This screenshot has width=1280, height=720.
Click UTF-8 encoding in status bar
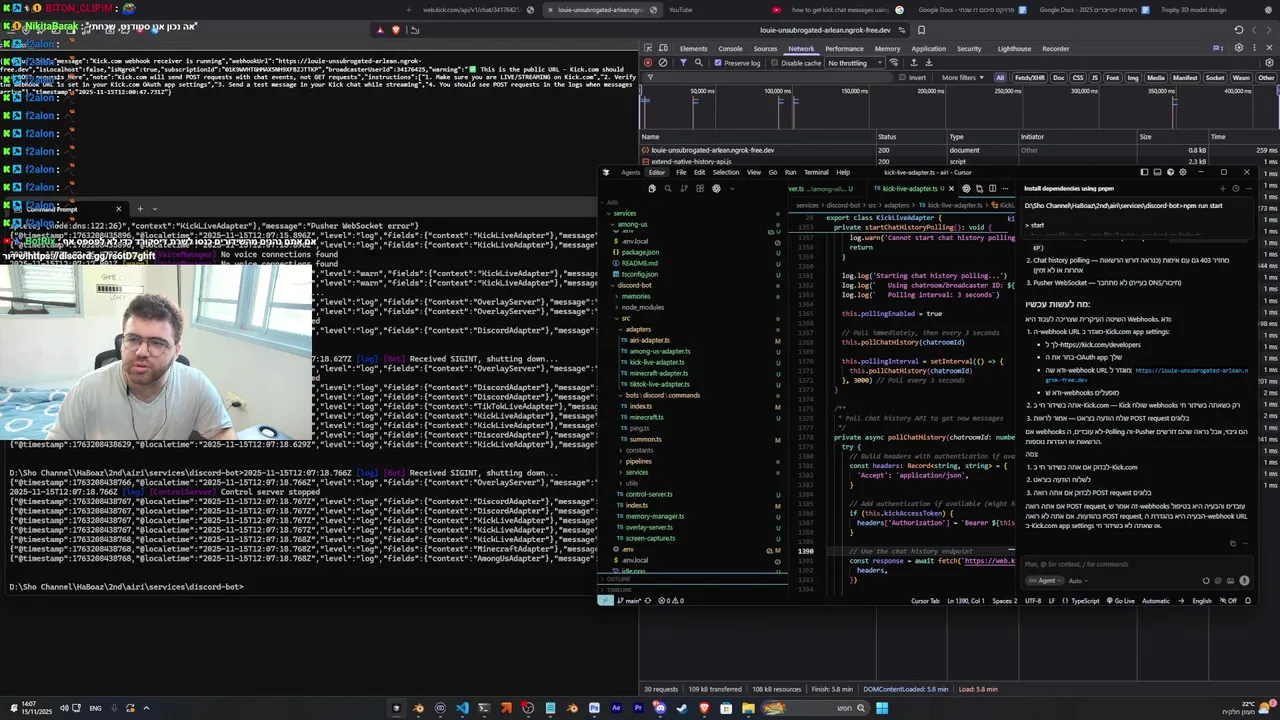point(1033,601)
